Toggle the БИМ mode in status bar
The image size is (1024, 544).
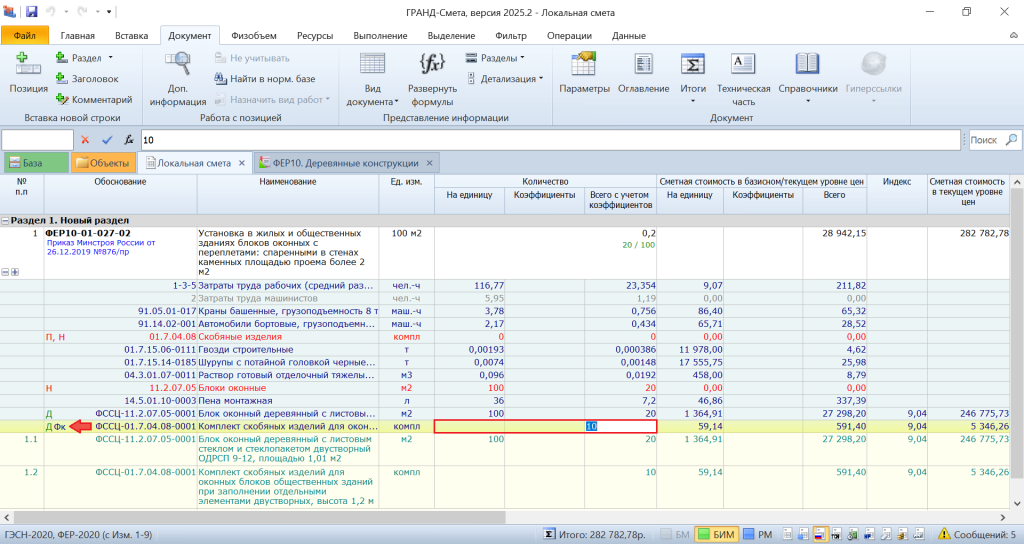(x=716, y=535)
